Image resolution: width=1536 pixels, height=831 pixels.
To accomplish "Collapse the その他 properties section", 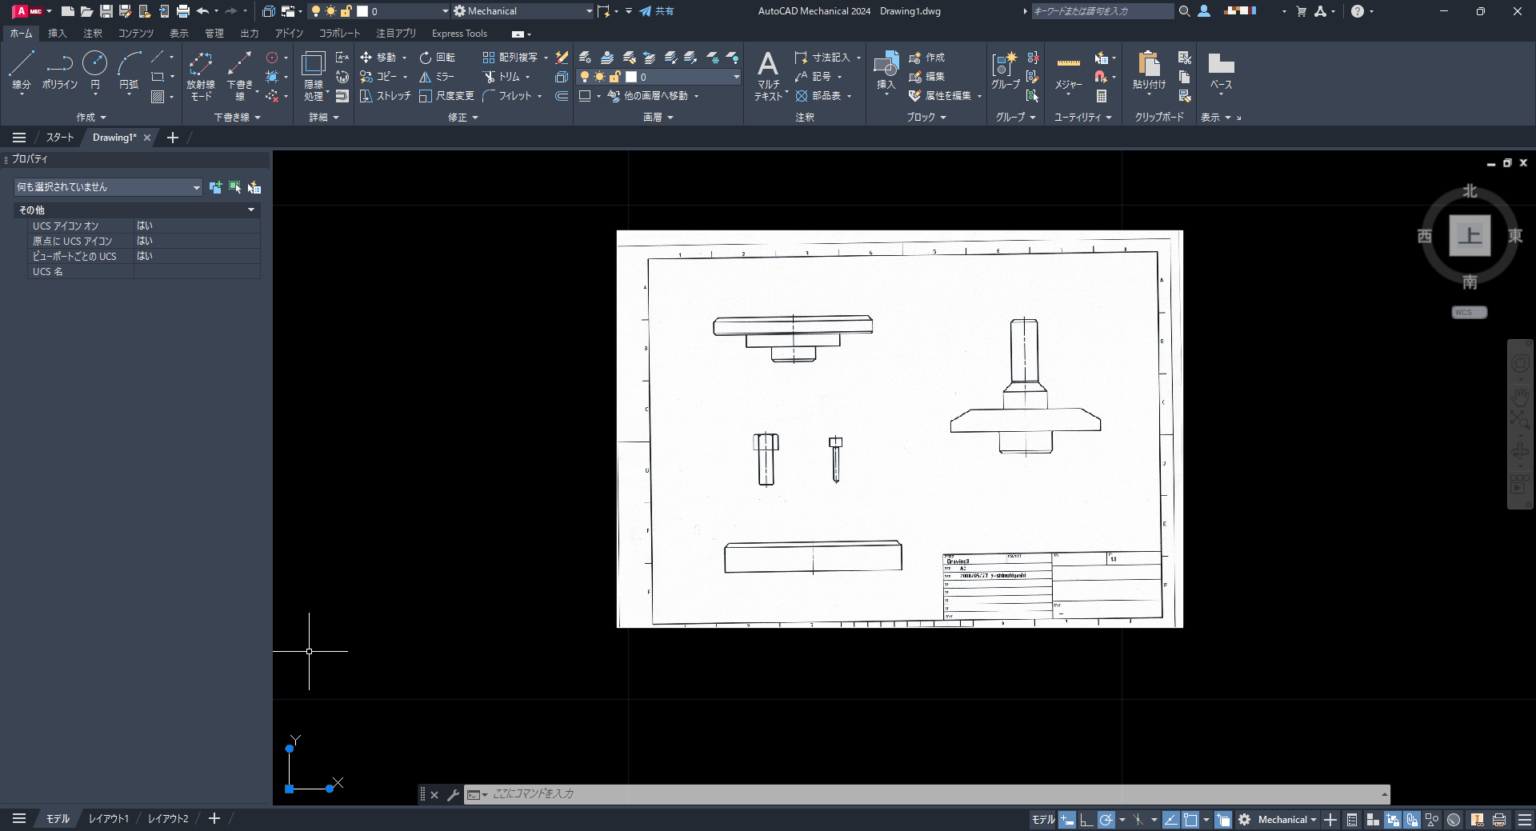I will (x=251, y=210).
